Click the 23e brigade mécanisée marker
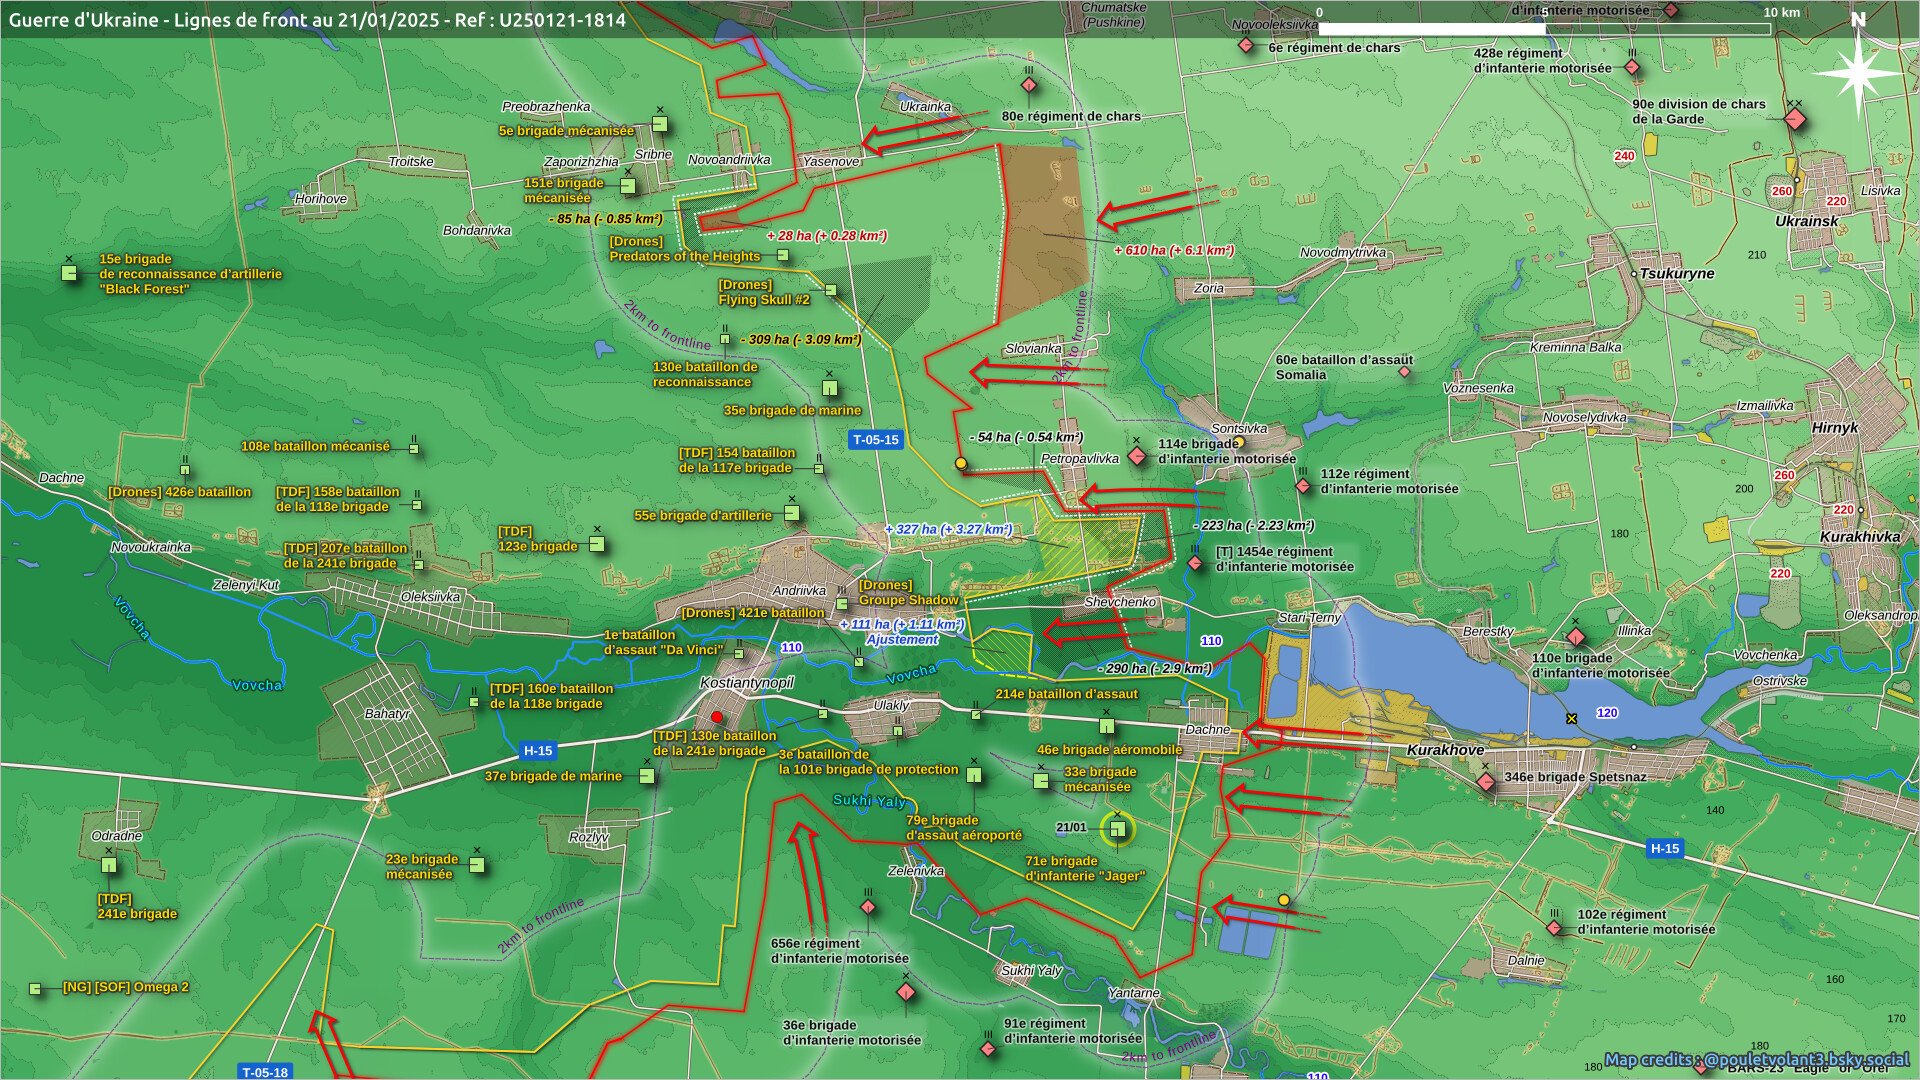This screenshot has width=1920, height=1080. point(477,865)
